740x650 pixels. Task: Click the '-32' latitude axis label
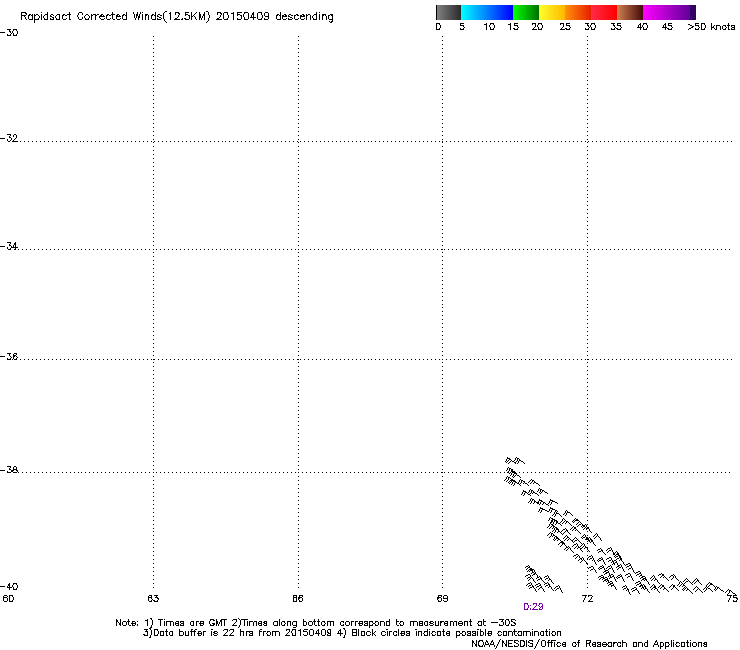(9, 138)
